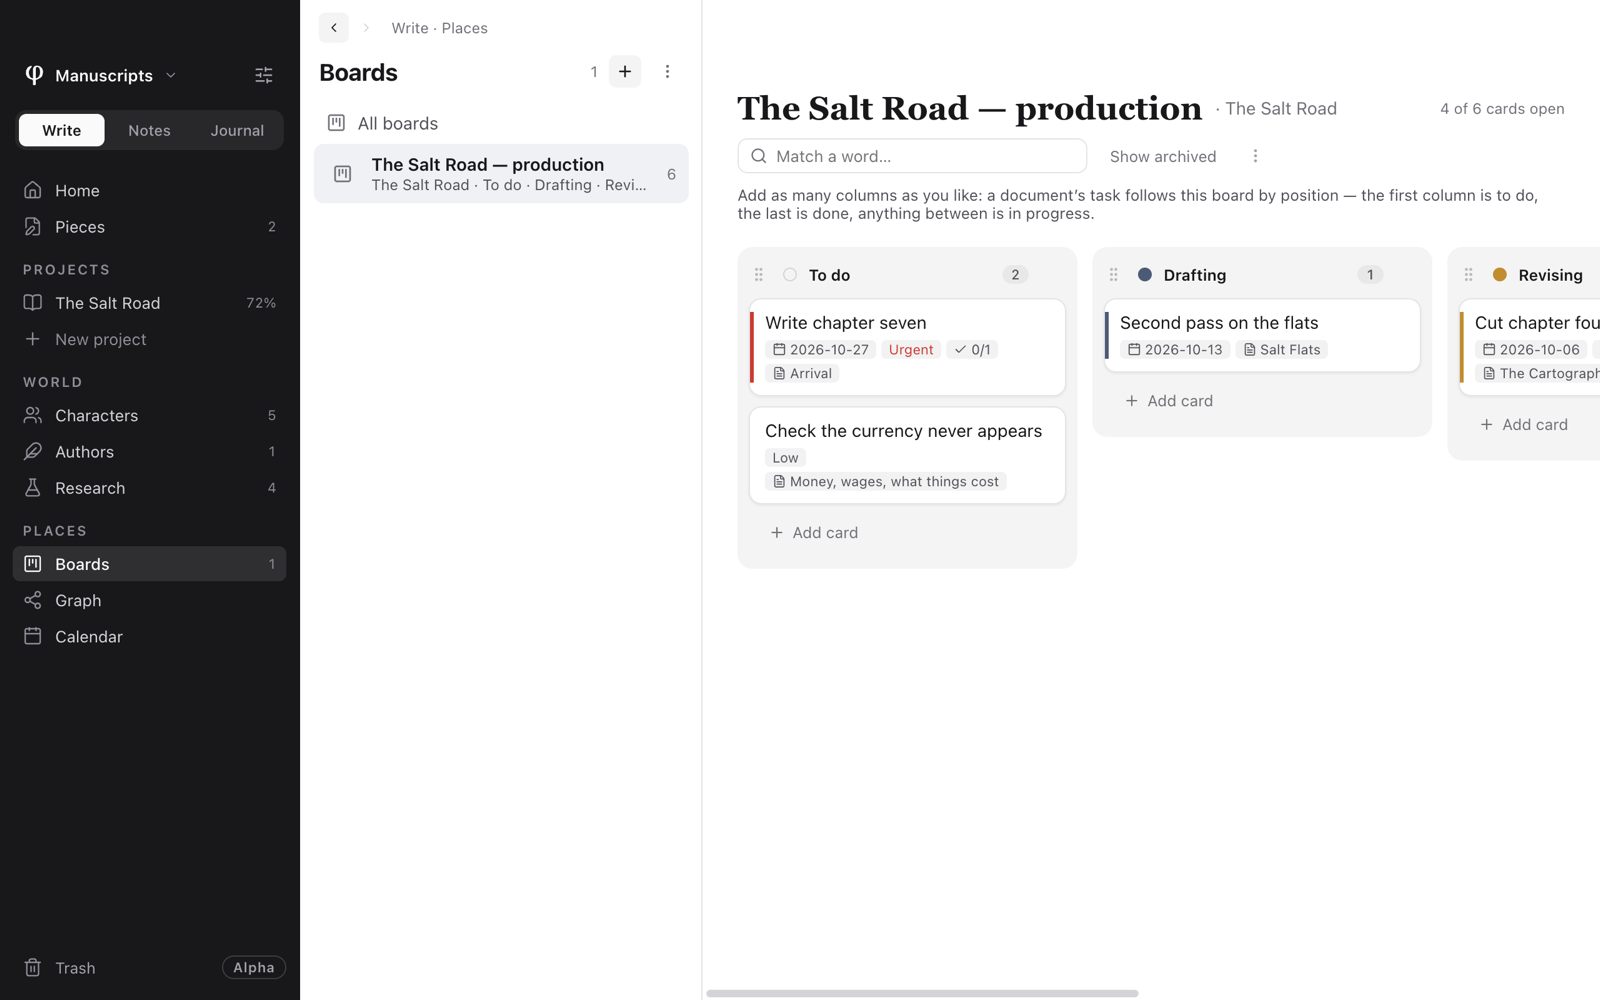This screenshot has width=1600, height=1000.
Task: Switch to the Write tab
Action: [x=62, y=130]
